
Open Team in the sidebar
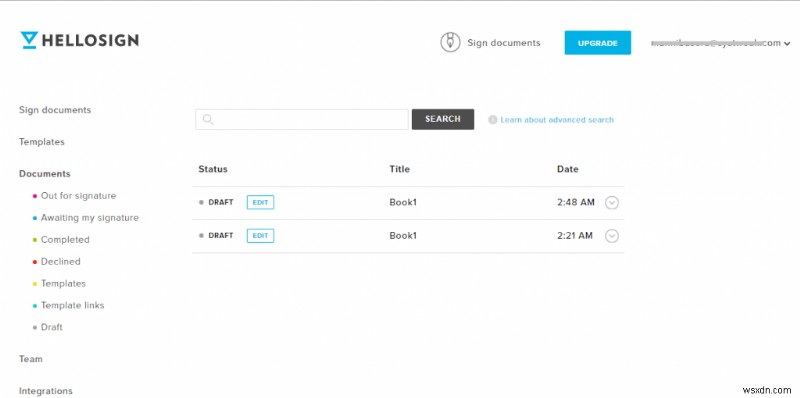[x=31, y=359]
